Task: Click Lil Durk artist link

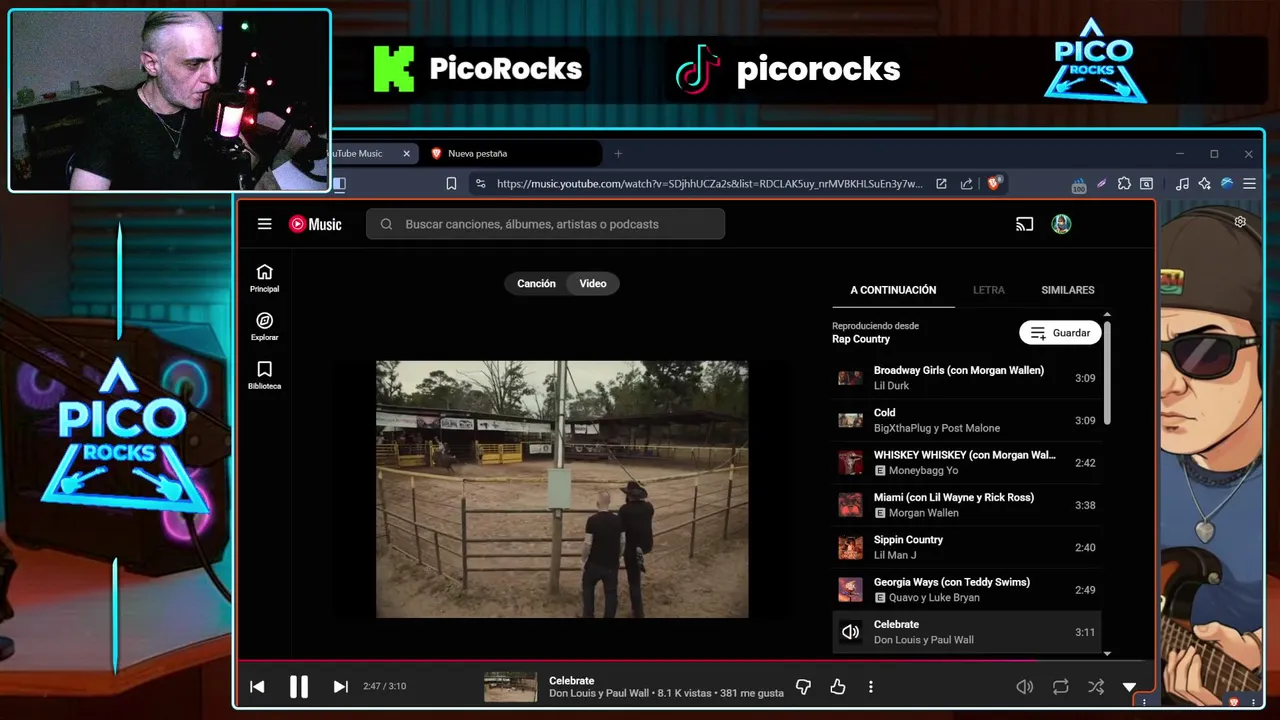Action: (891, 386)
